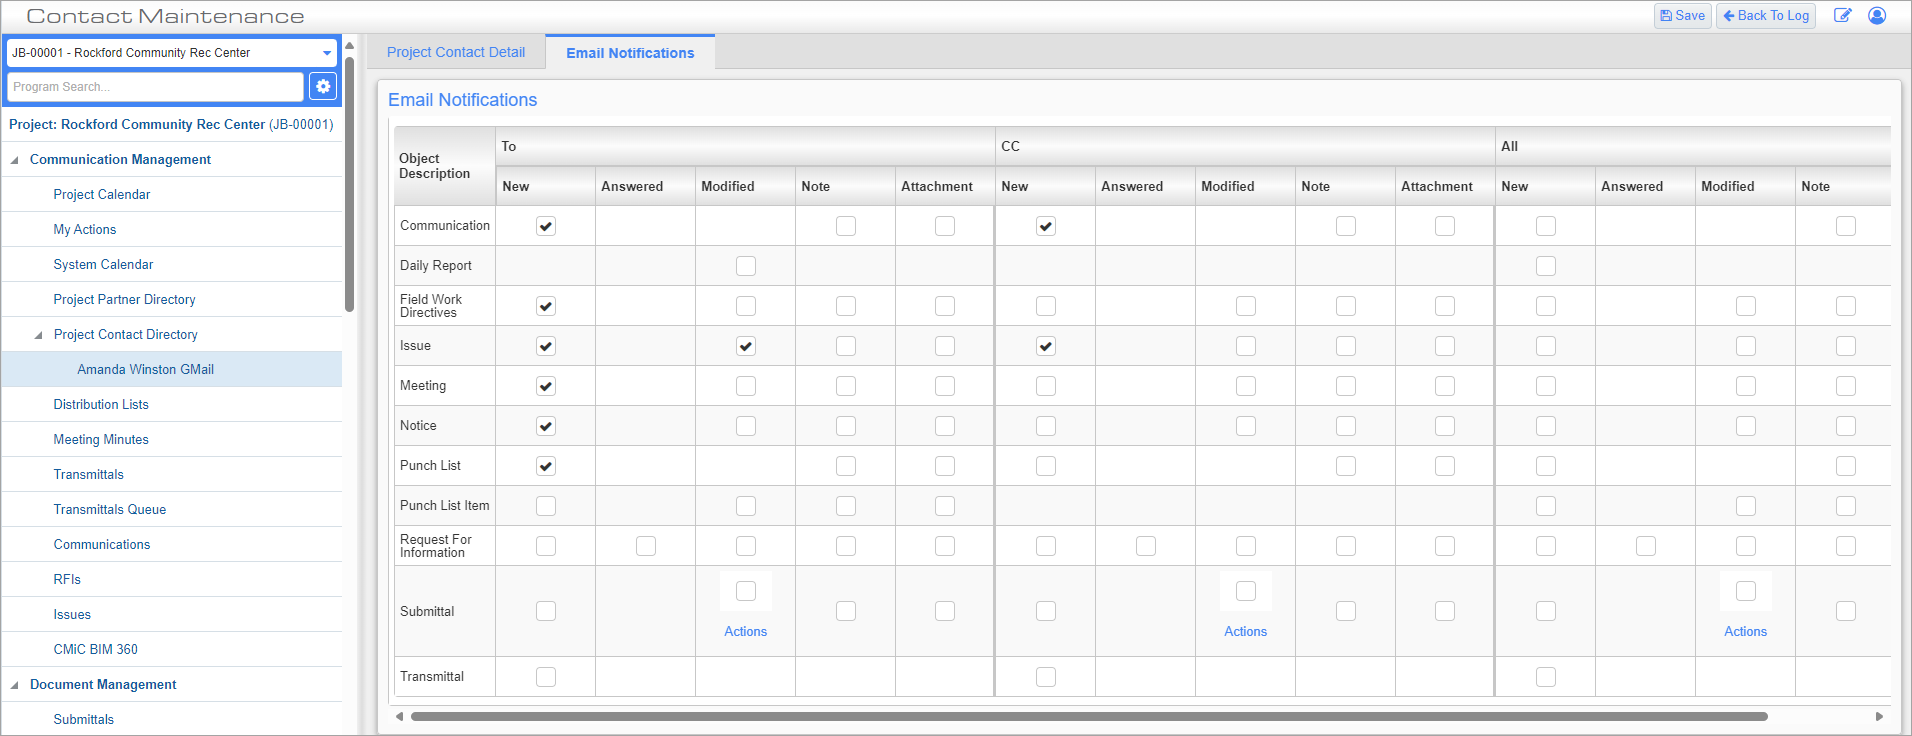
Task: Open the JB-00001 project dropdown
Action: pyautogui.click(x=172, y=53)
